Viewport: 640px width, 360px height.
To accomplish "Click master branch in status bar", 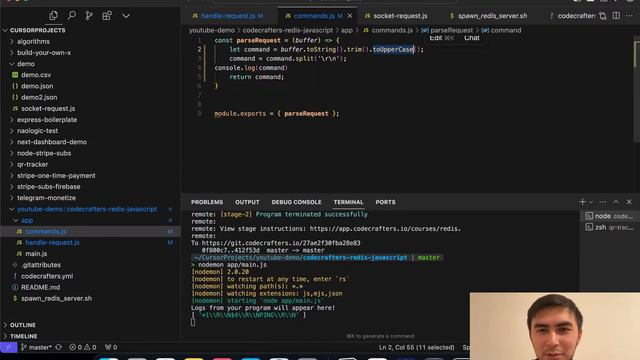I will [x=36, y=347].
